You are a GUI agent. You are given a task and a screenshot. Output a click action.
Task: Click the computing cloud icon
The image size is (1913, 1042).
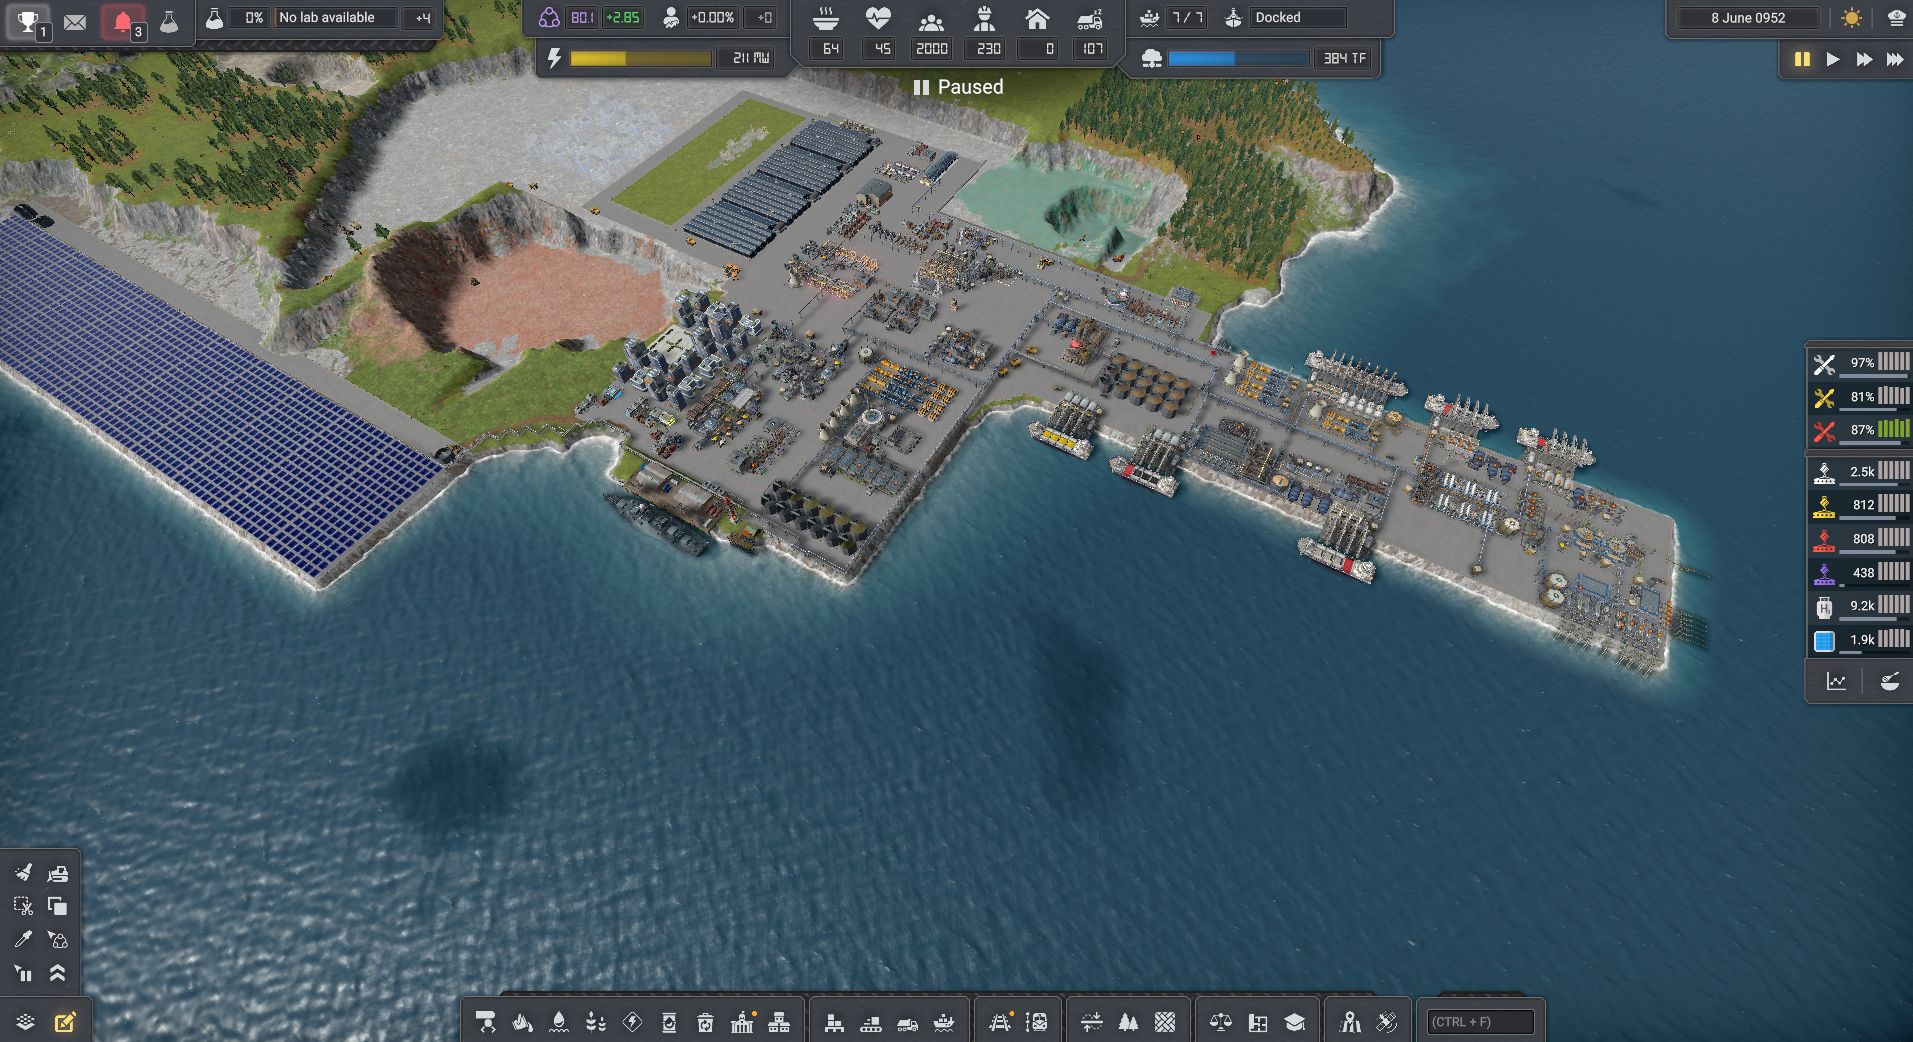tap(1152, 59)
